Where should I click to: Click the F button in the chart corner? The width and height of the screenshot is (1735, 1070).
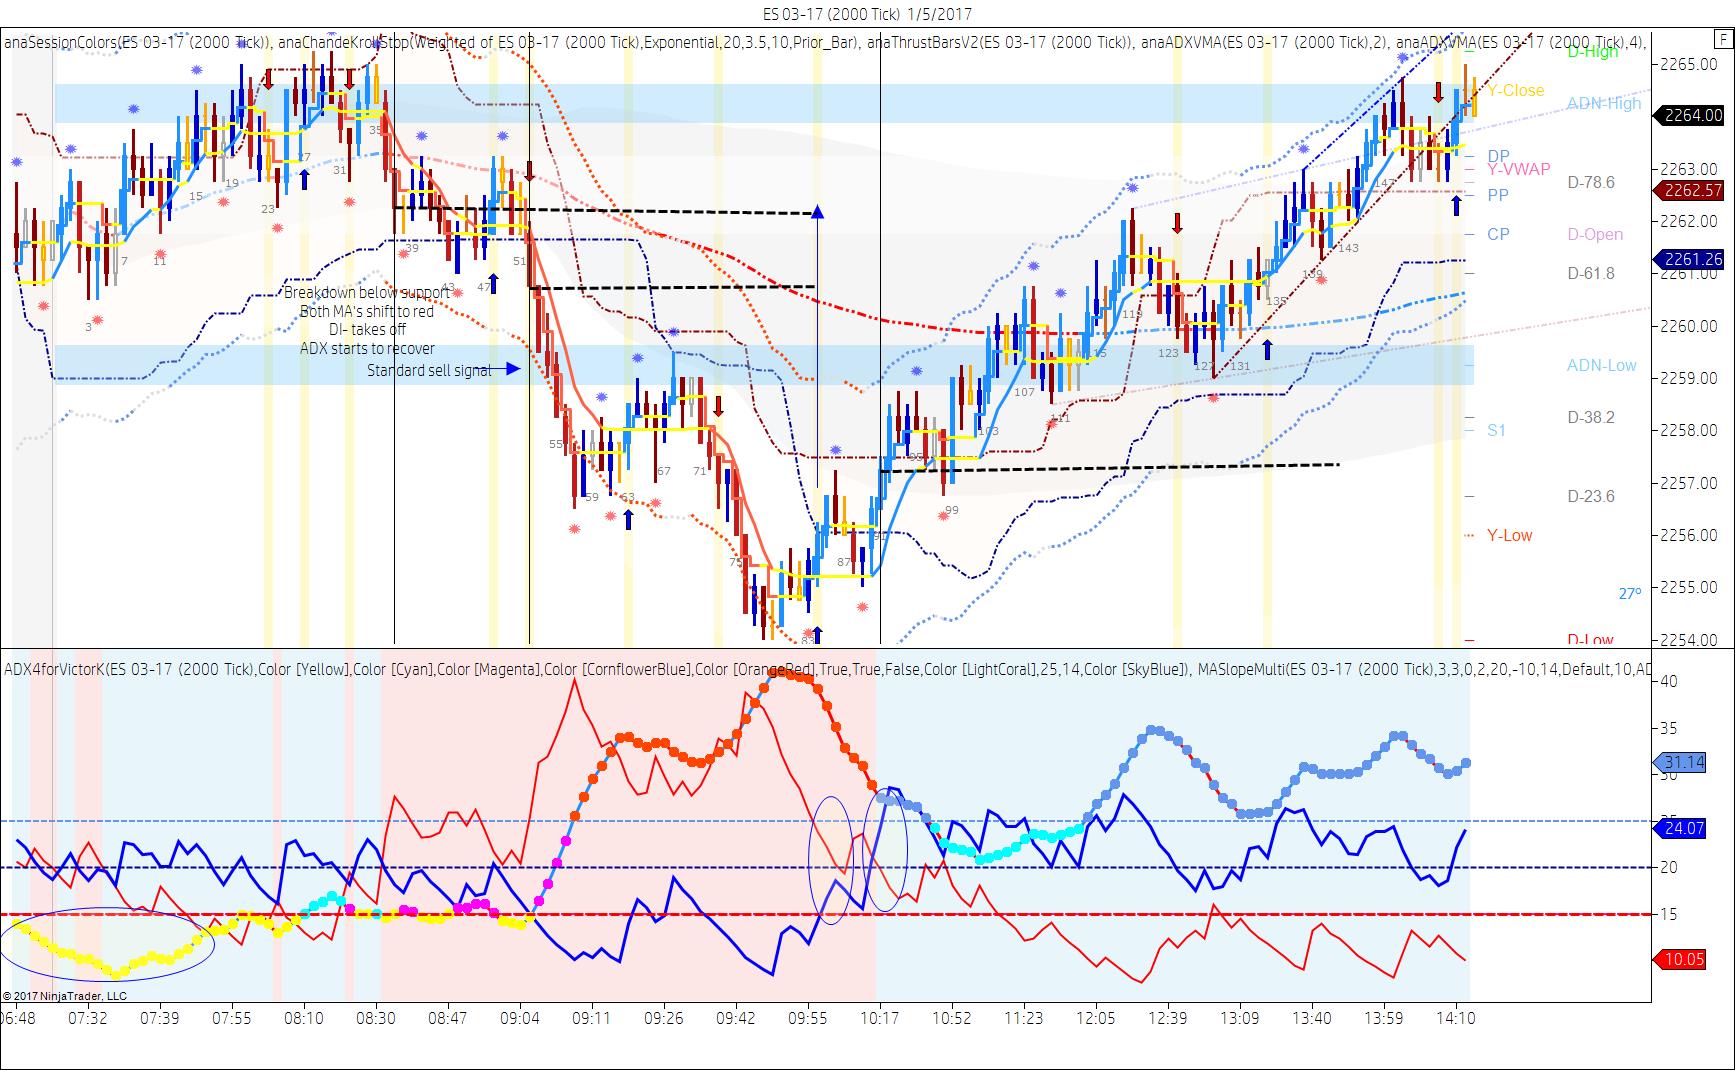tap(1722, 41)
